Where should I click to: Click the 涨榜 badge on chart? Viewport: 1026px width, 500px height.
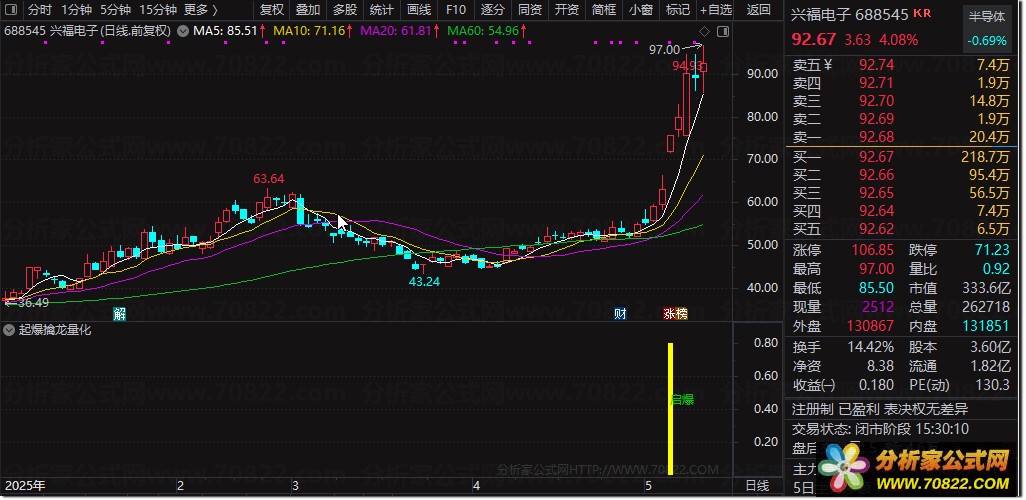tap(676, 313)
